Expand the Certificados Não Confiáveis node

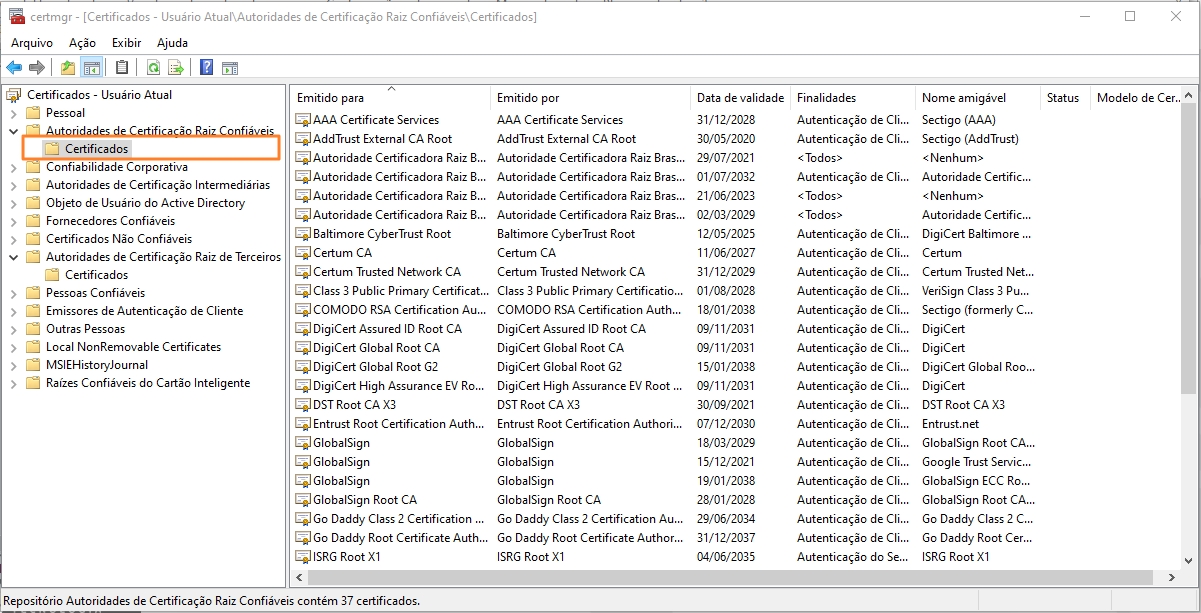[x=13, y=239]
